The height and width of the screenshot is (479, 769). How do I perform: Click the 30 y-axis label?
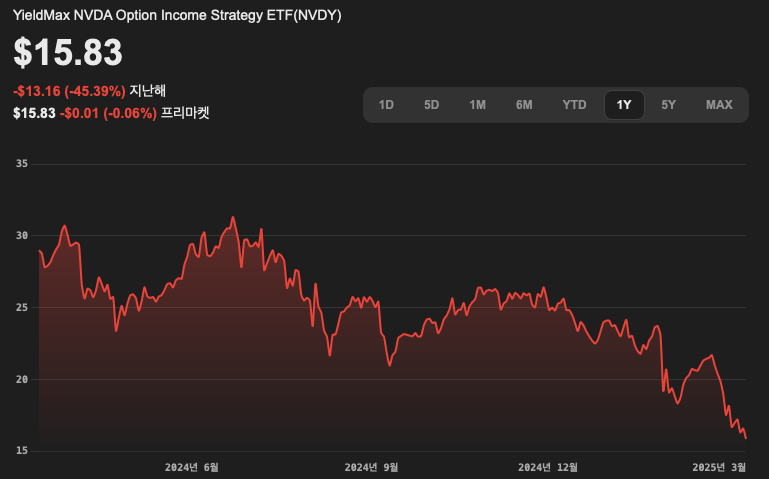(x=22, y=236)
